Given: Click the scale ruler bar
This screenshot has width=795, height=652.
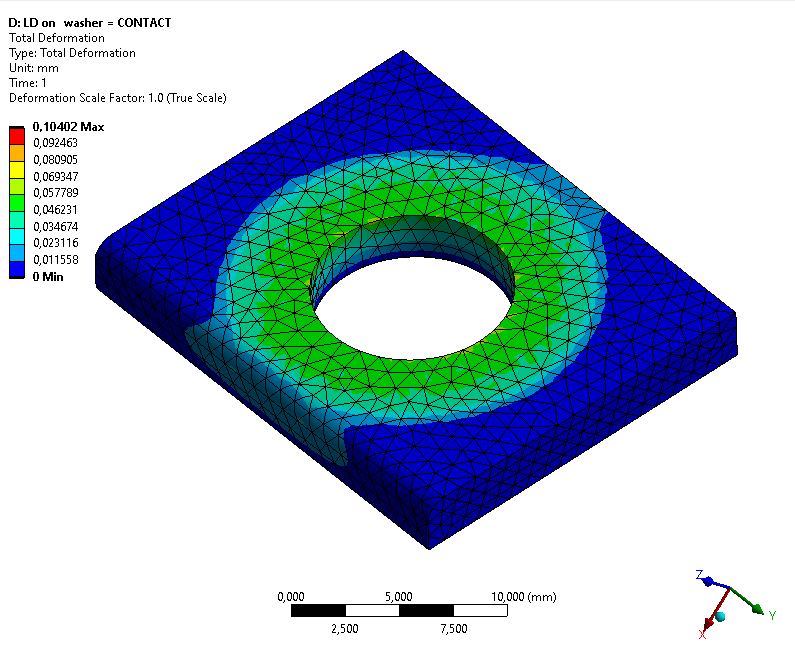Looking at the screenshot, I should pos(399,610).
